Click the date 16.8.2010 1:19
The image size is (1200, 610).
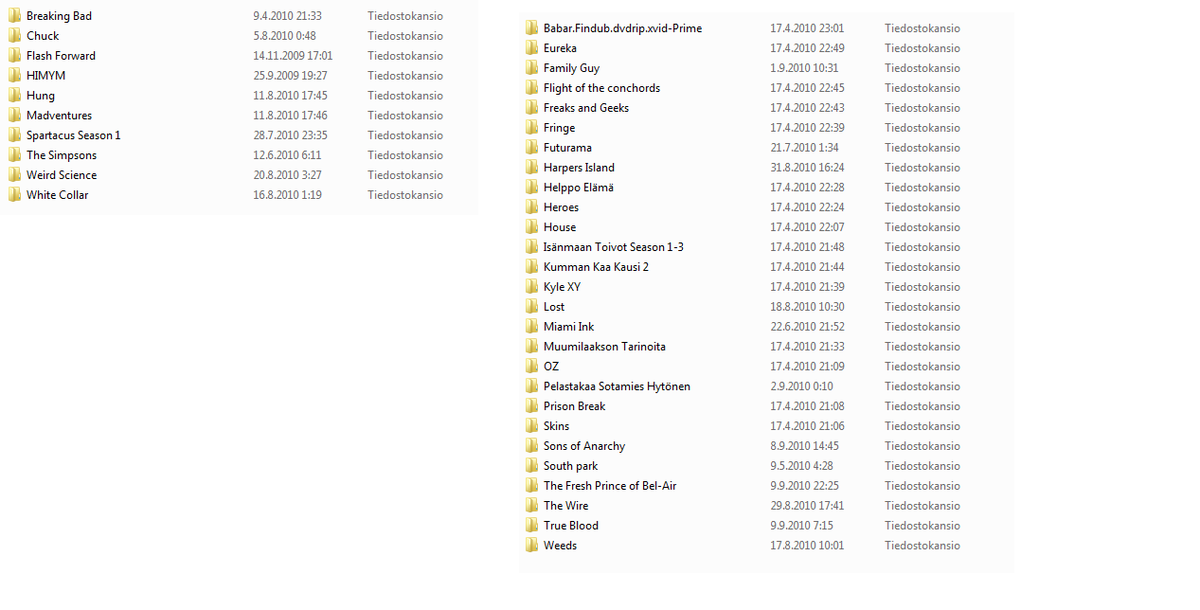[x=287, y=195]
